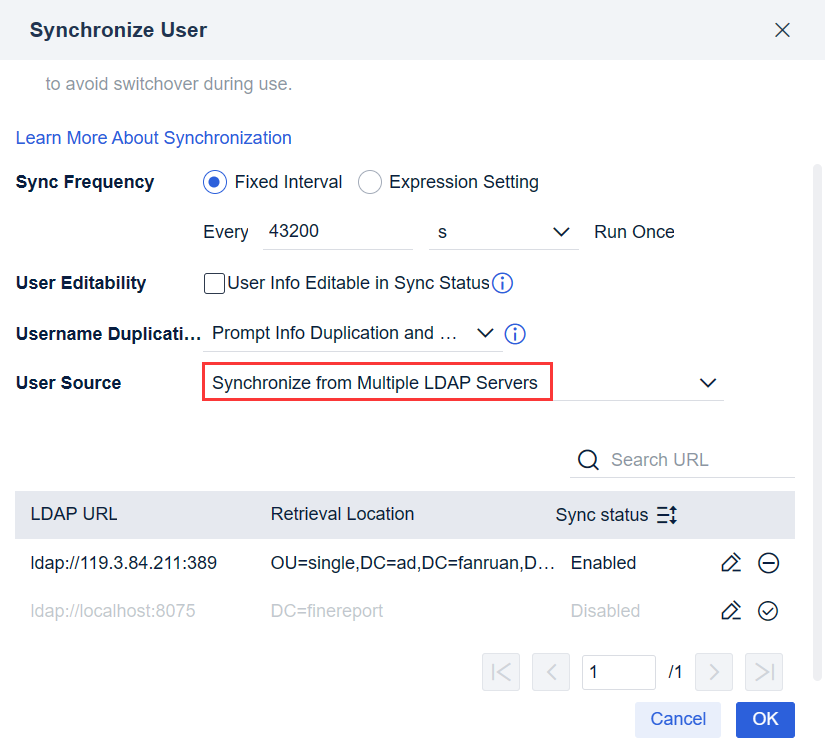Enable the ldap://localhost:8075 server via check icon

point(768,611)
